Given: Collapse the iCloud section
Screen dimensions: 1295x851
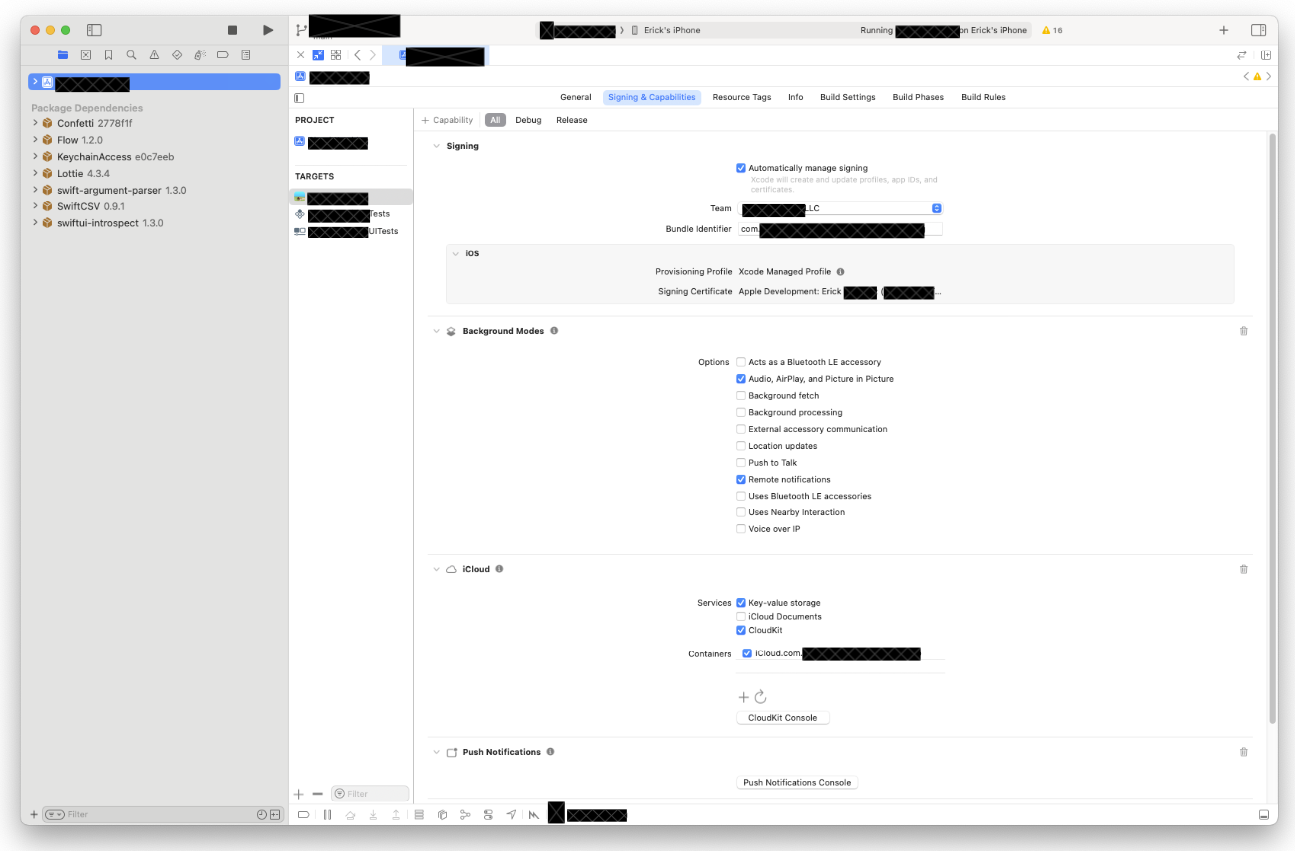Looking at the screenshot, I should pos(436,569).
